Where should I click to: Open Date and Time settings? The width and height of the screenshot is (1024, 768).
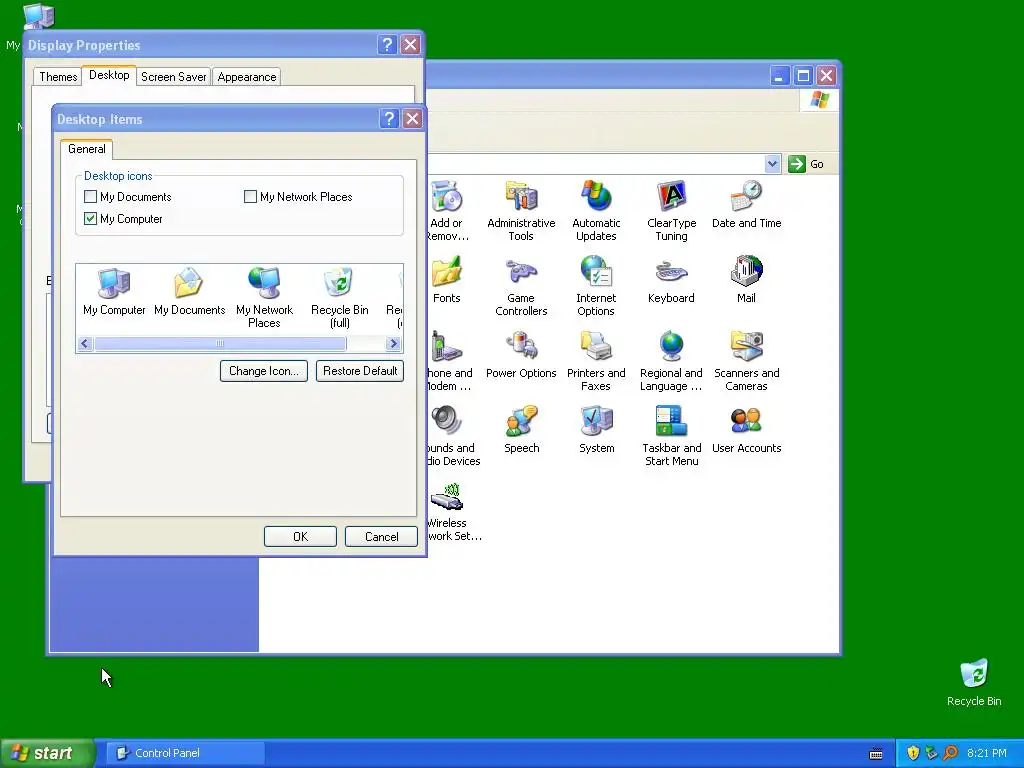pos(746,204)
